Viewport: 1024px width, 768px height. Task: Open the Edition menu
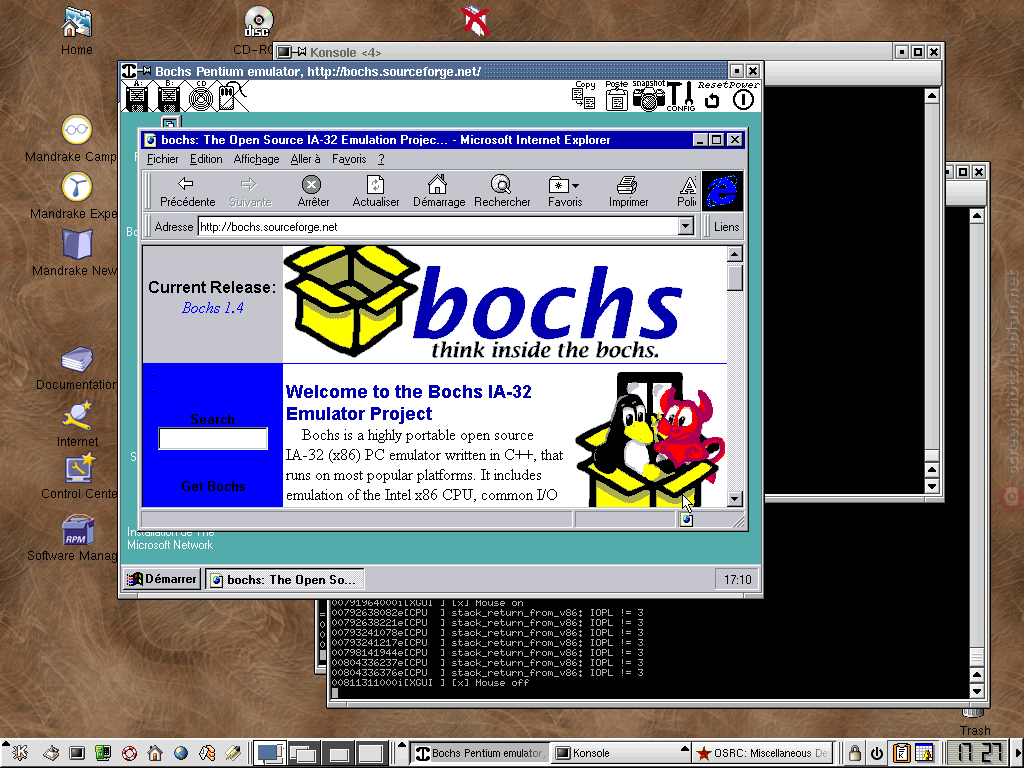pyautogui.click(x=206, y=159)
